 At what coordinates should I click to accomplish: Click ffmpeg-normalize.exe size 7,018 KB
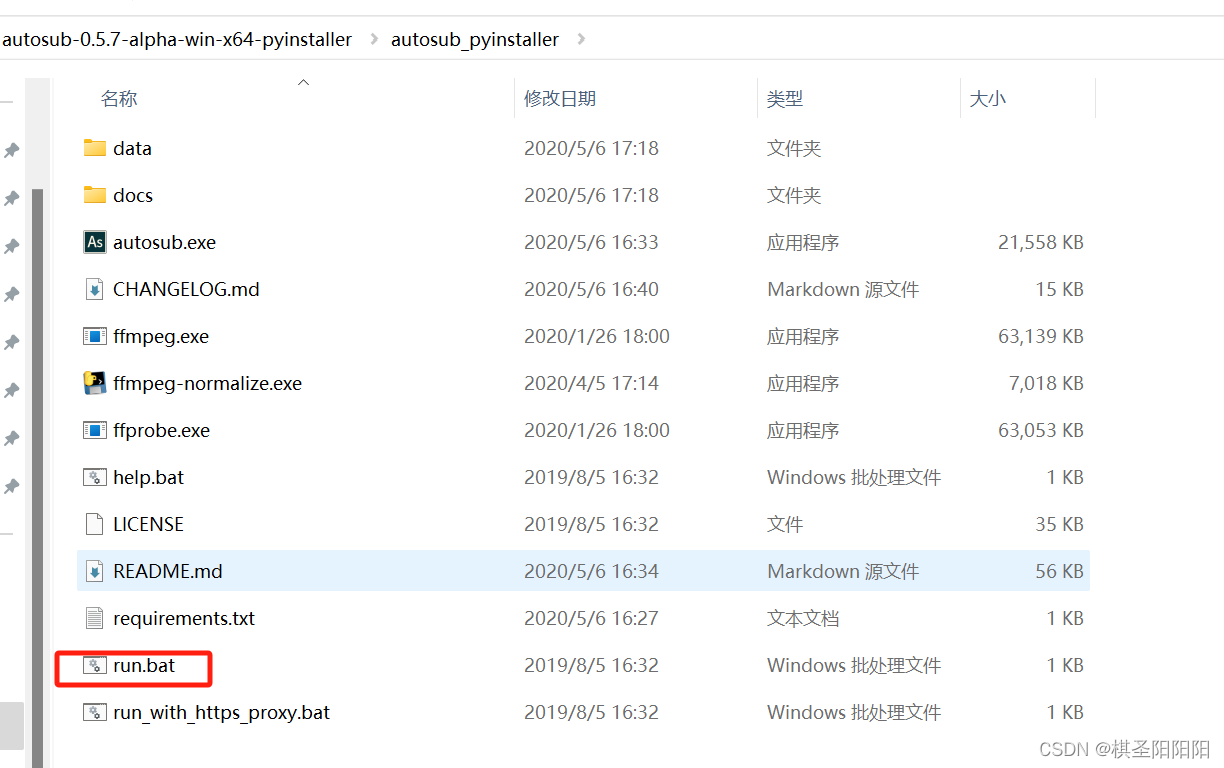1046,383
